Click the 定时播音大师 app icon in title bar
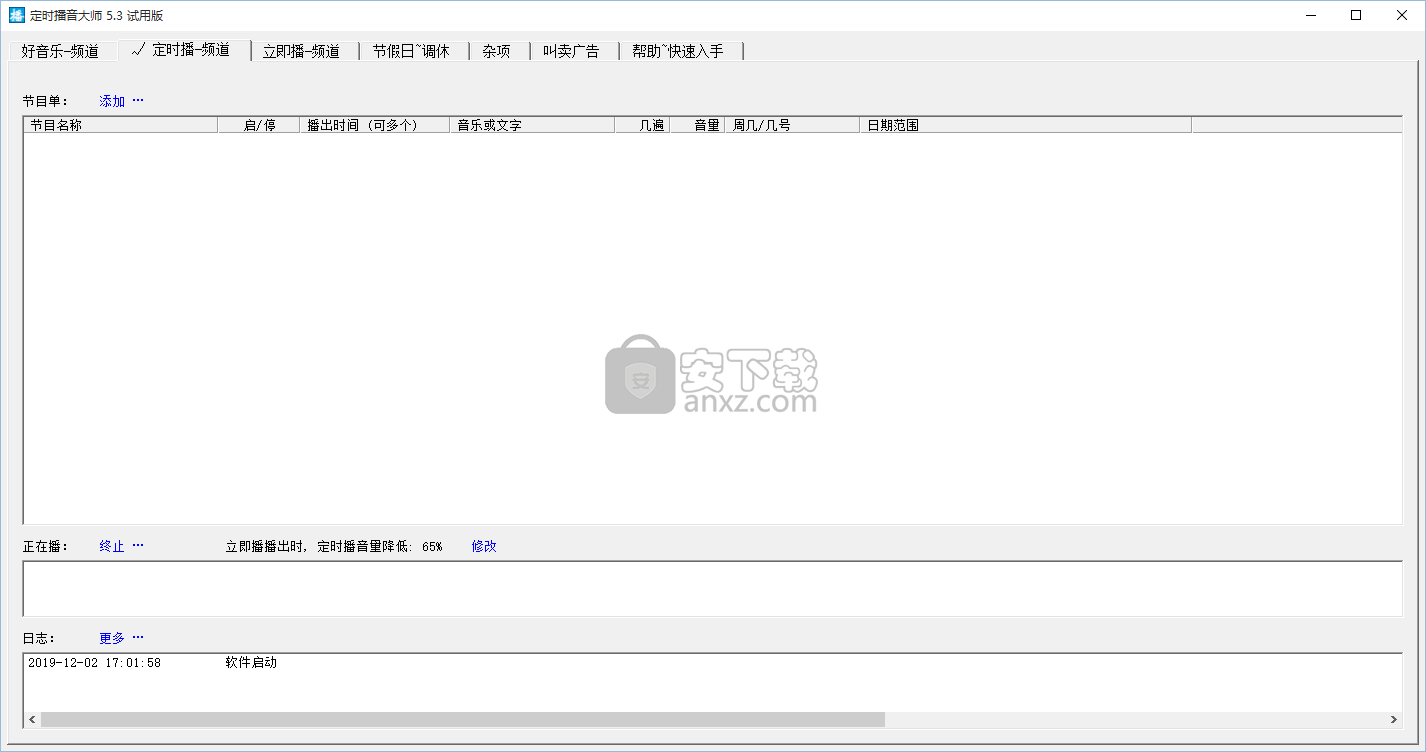This screenshot has width=1426, height=752. [17, 15]
